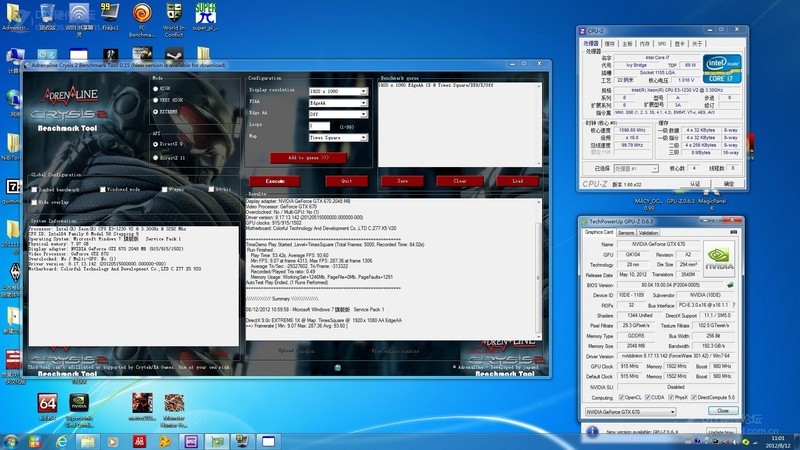Image resolution: width=800 pixels, height=450 pixels.
Task: Switch to the GPU-Z taskbar button
Action: tap(217, 441)
